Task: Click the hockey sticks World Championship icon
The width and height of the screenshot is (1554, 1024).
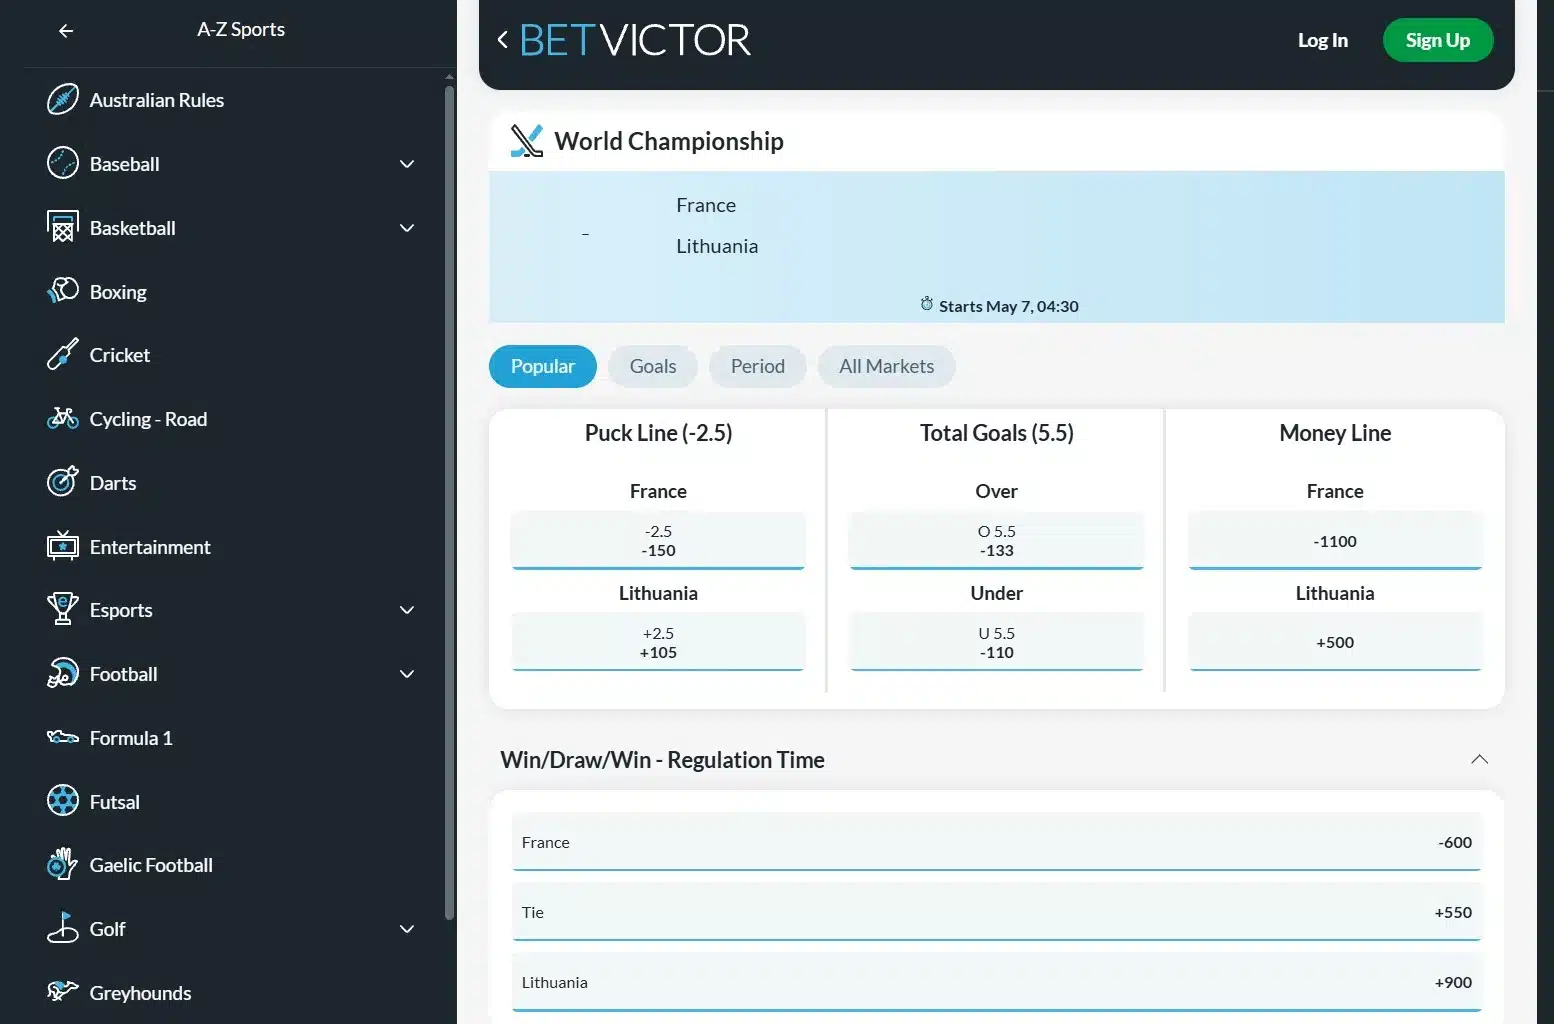Action: [x=527, y=141]
